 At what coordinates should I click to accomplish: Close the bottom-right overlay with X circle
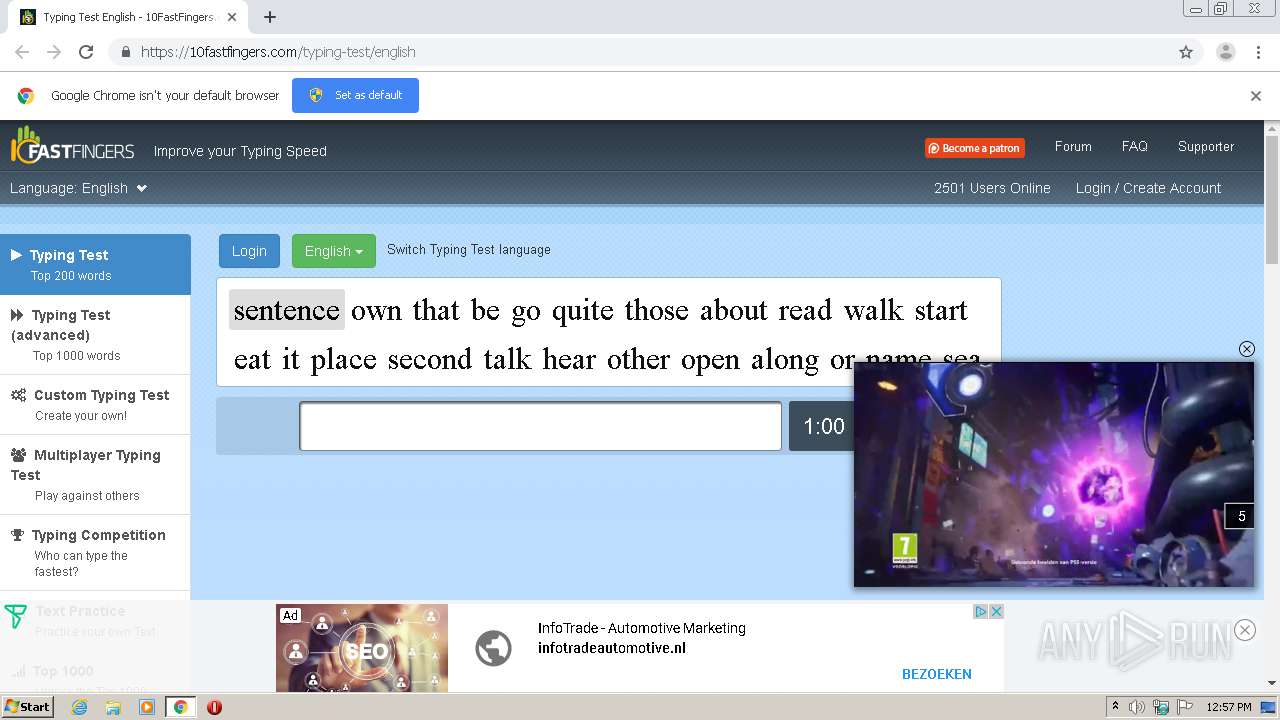pyautogui.click(x=1245, y=630)
